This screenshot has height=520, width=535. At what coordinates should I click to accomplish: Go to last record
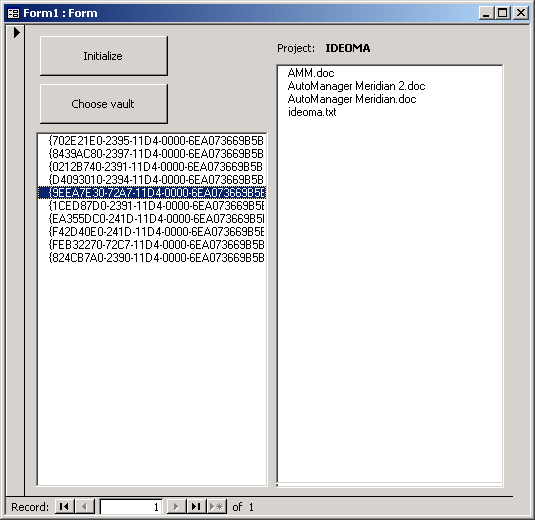[196, 507]
